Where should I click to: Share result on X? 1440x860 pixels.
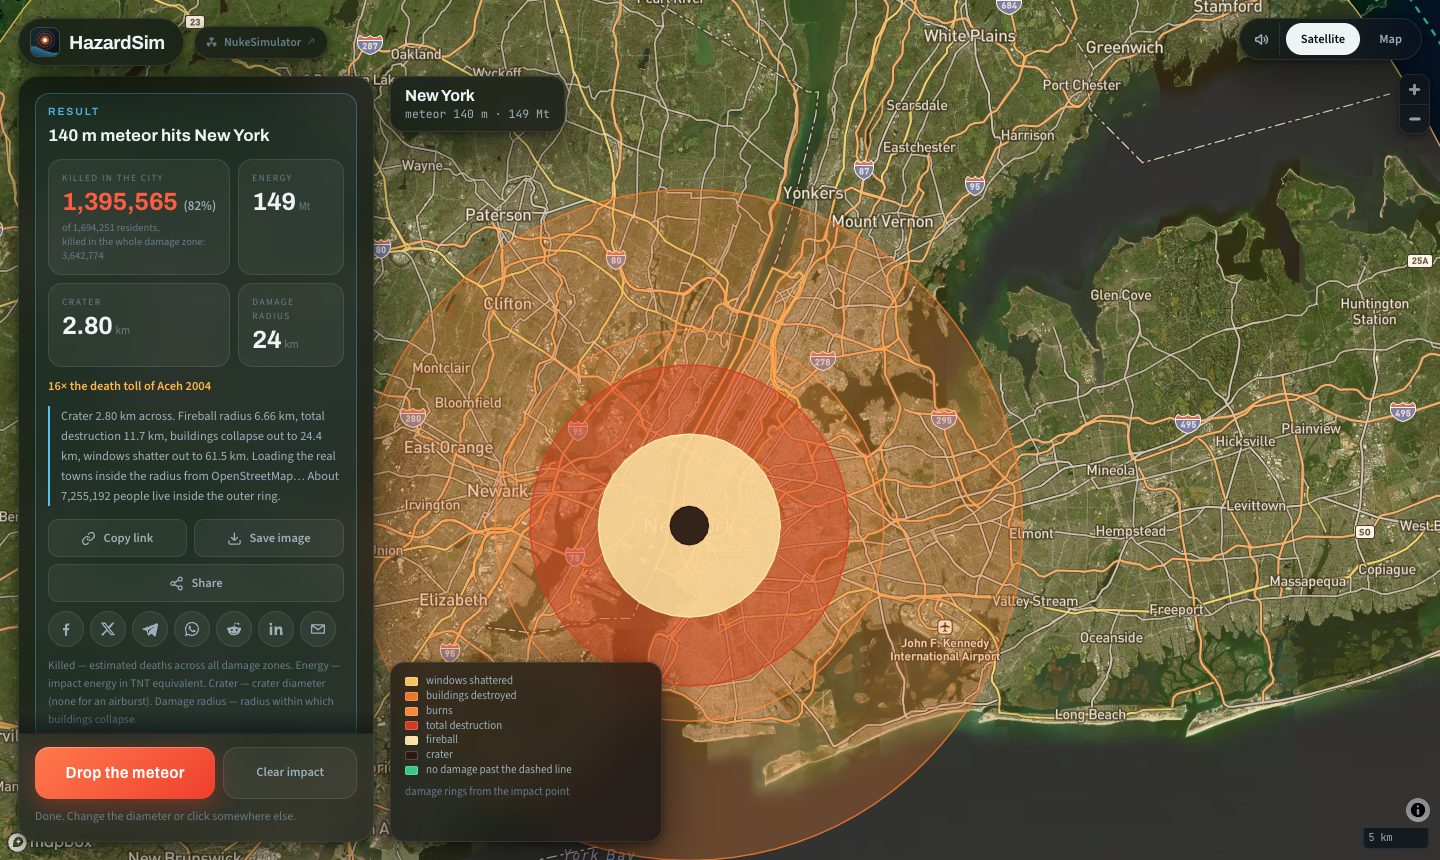108,629
